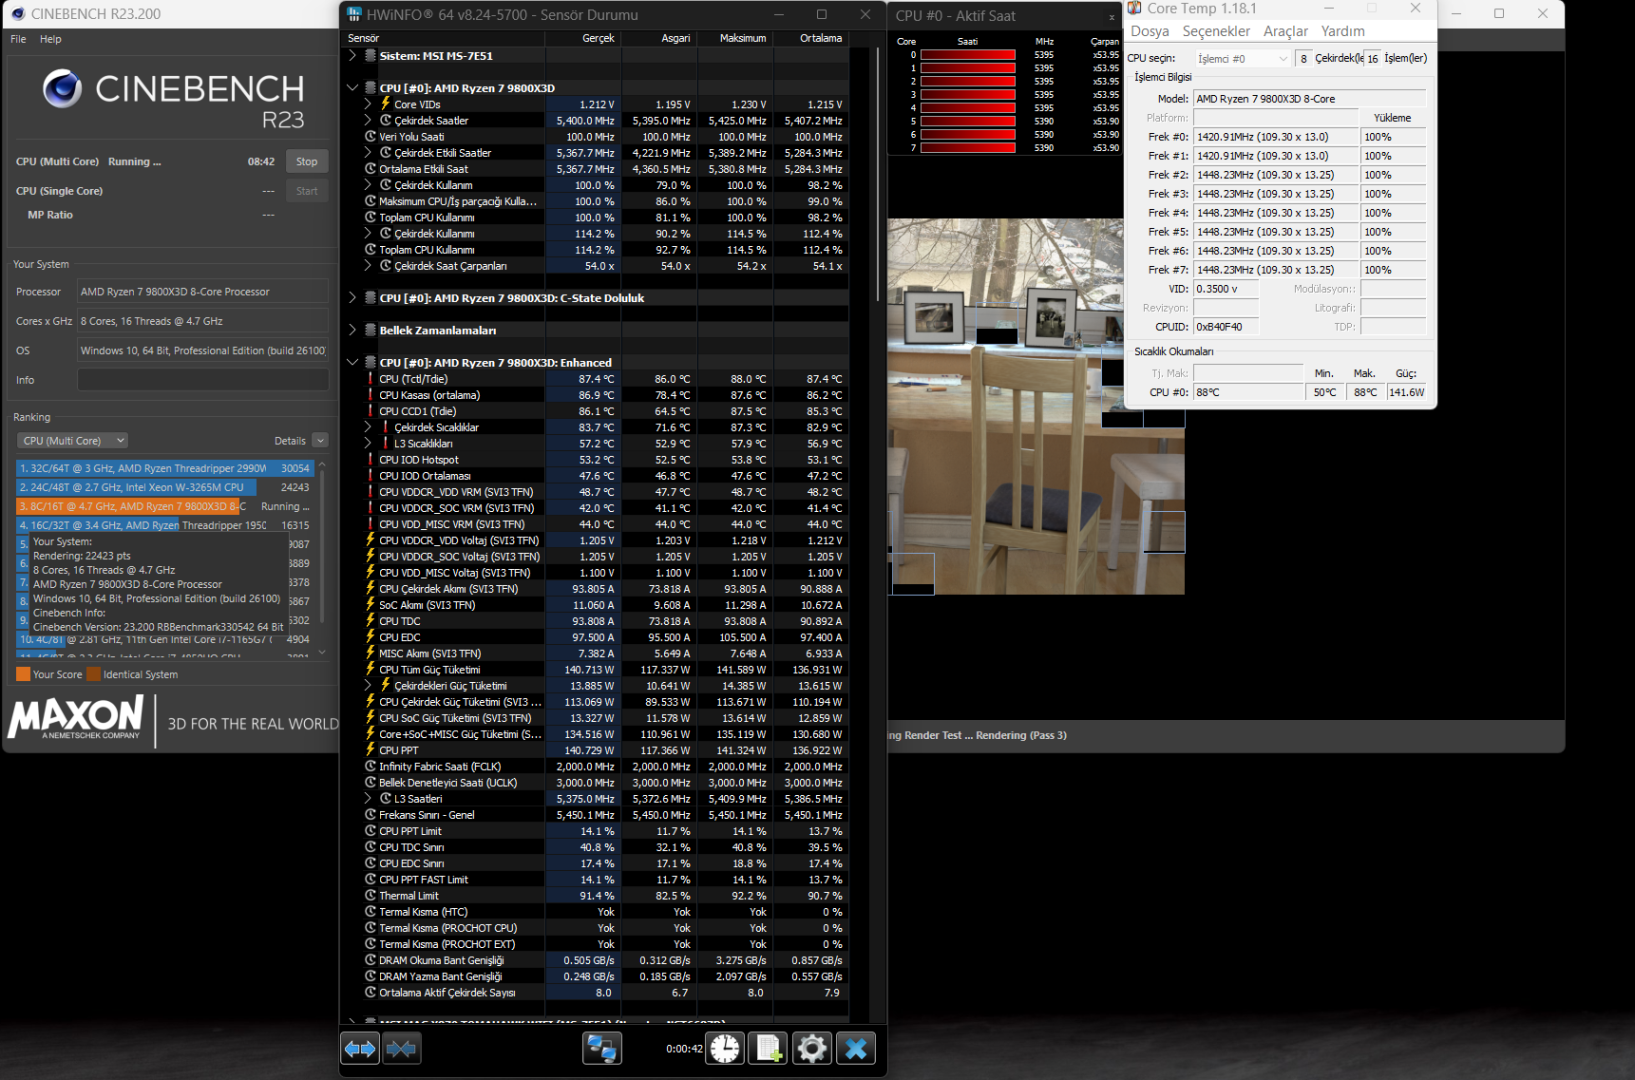
Task: Click the Gerçek column header in HWiNFO
Action: 583,38
